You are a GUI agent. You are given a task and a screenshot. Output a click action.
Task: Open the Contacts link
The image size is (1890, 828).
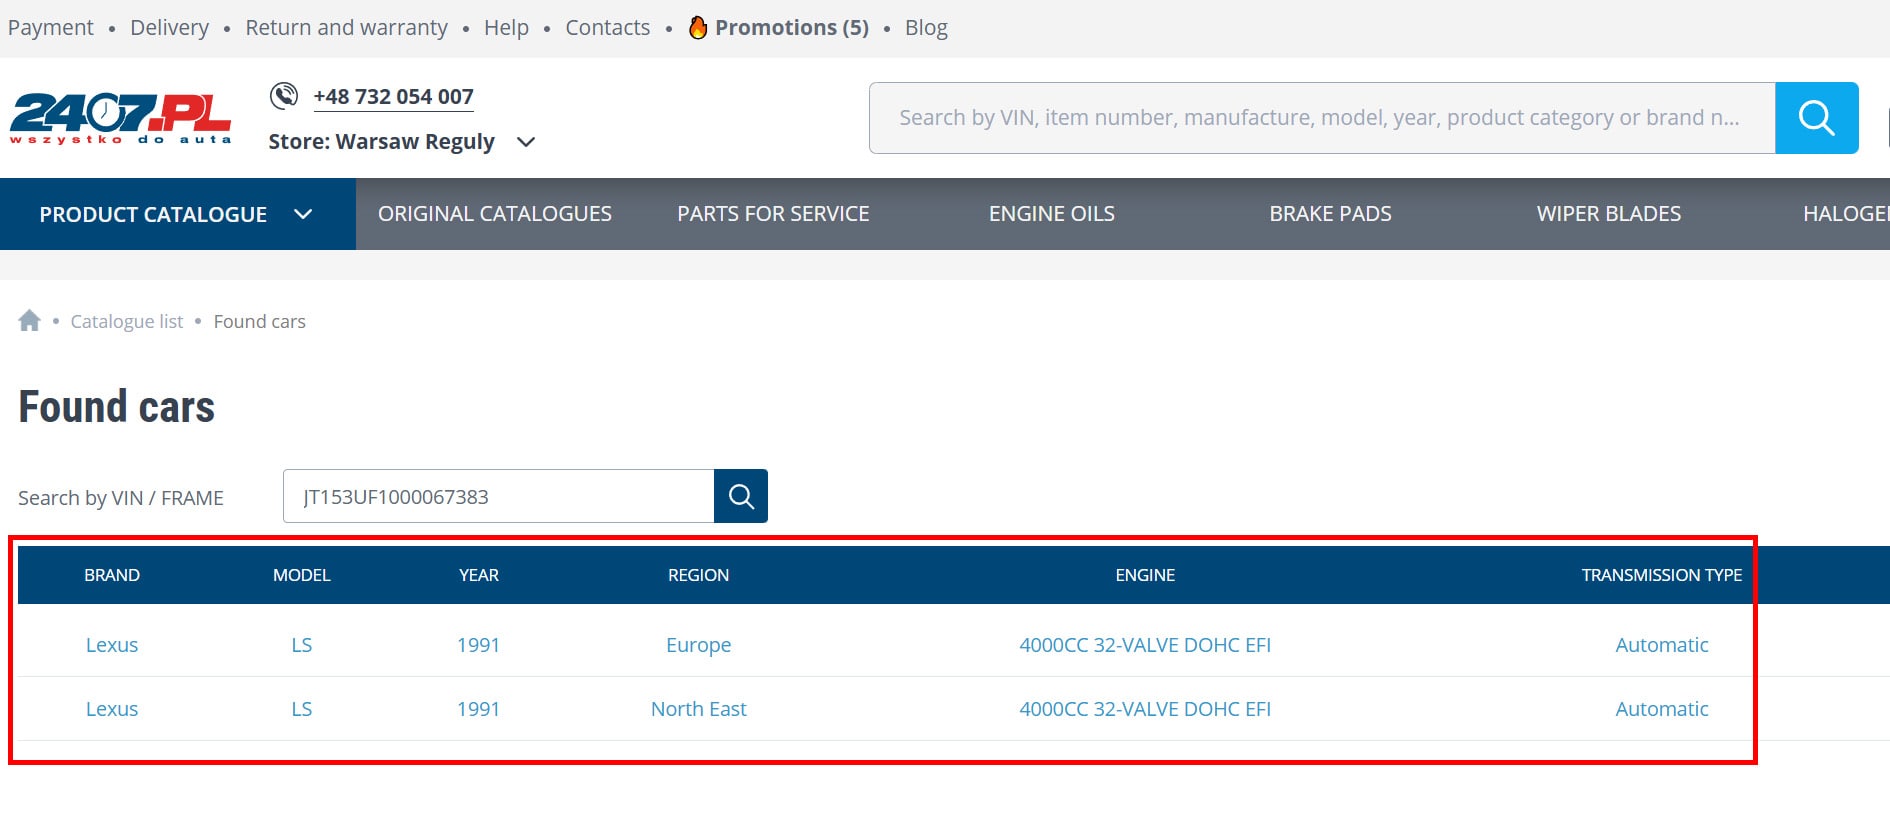pyautogui.click(x=608, y=28)
